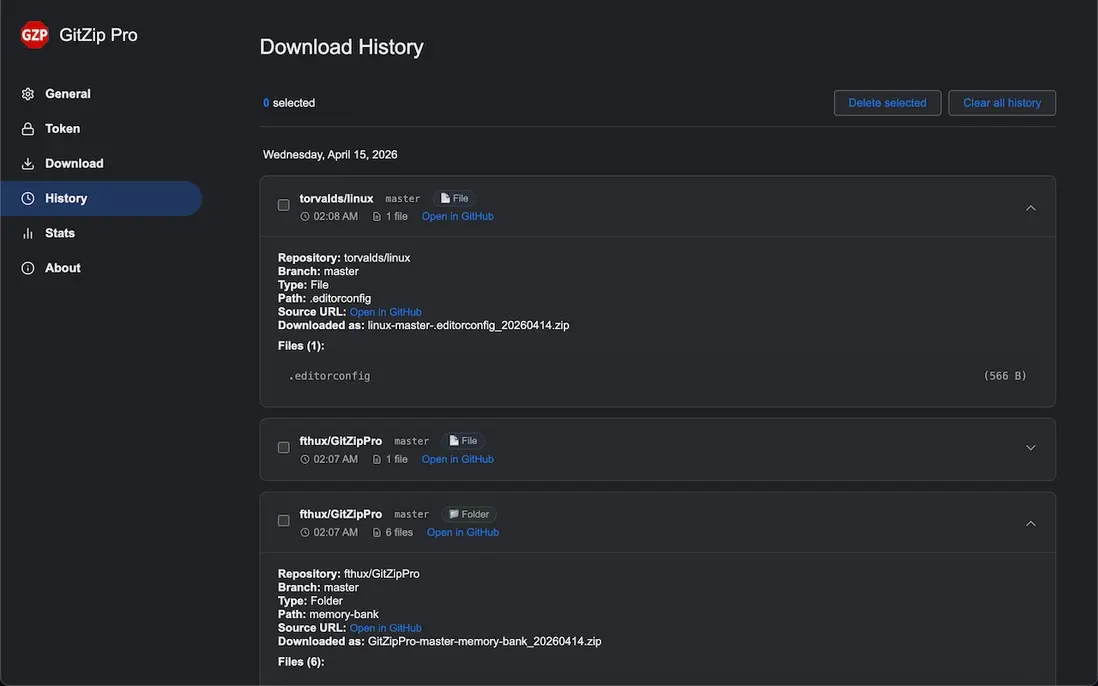Click the GZP logo icon
The height and width of the screenshot is (686, 1098).
(34, 34)
